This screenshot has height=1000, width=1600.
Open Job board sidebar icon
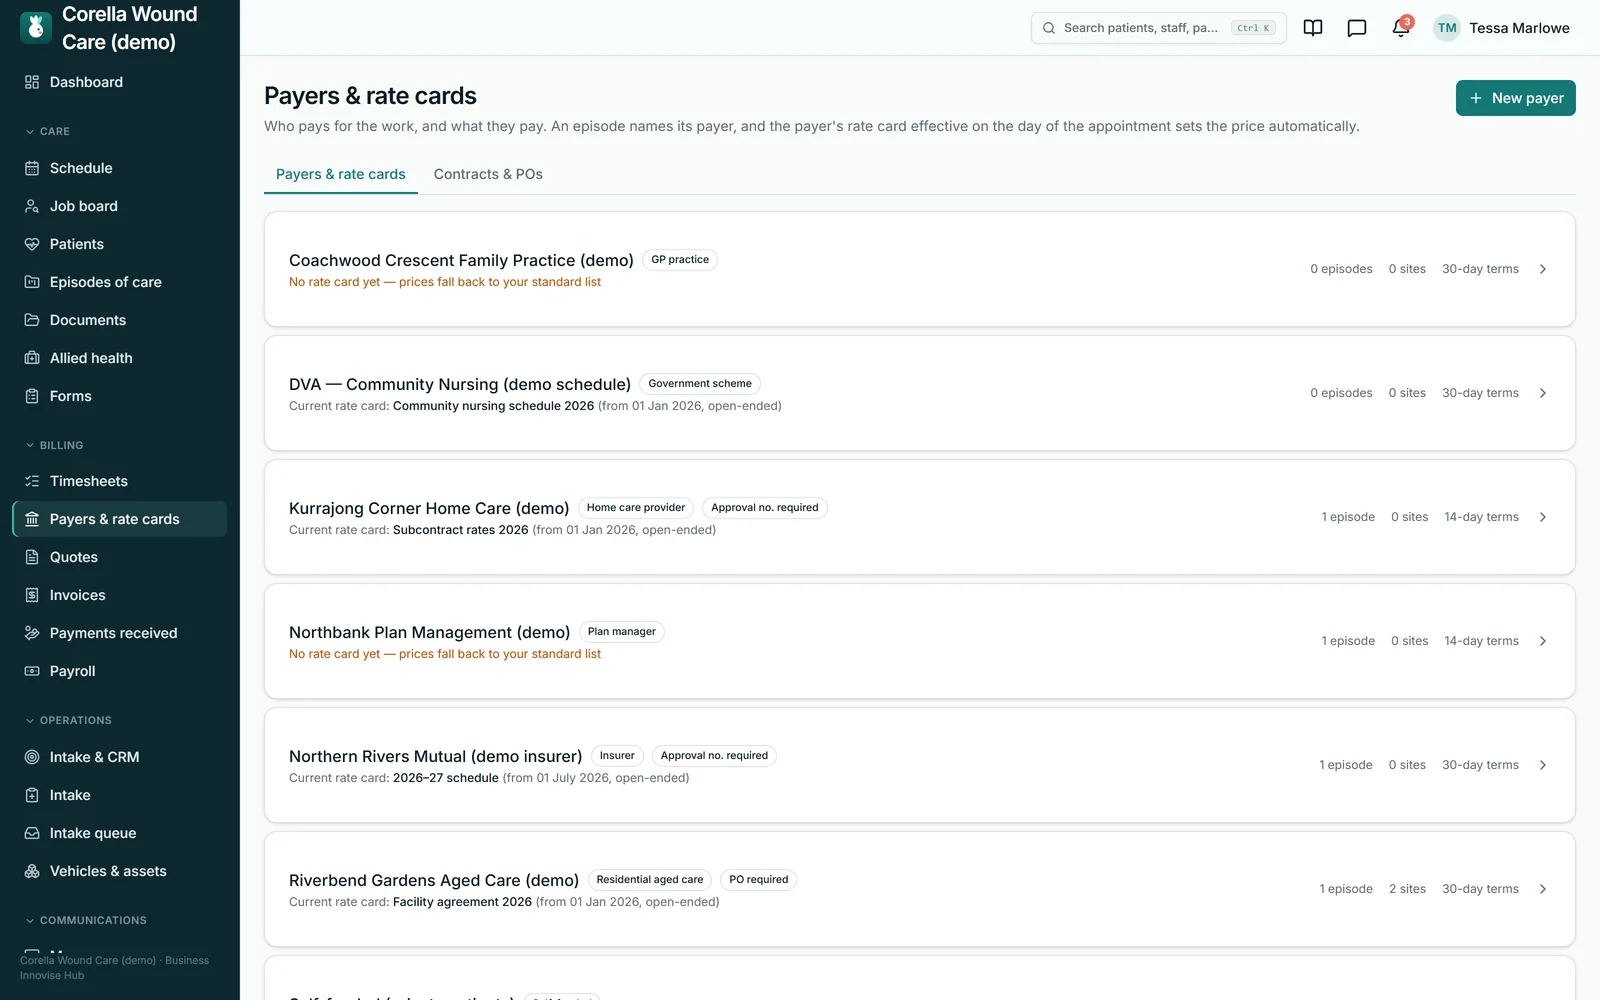(x=32, y=206)
